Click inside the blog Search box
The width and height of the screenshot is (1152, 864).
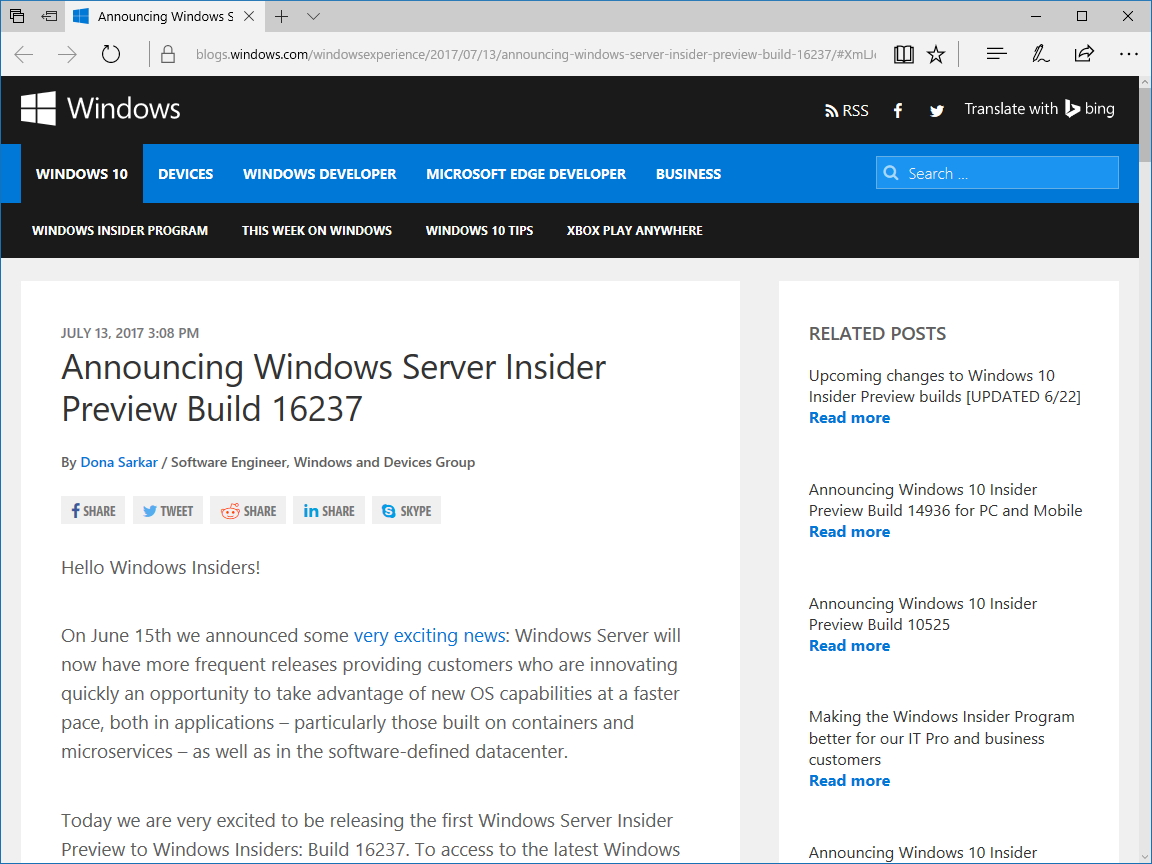click(997, 172)
